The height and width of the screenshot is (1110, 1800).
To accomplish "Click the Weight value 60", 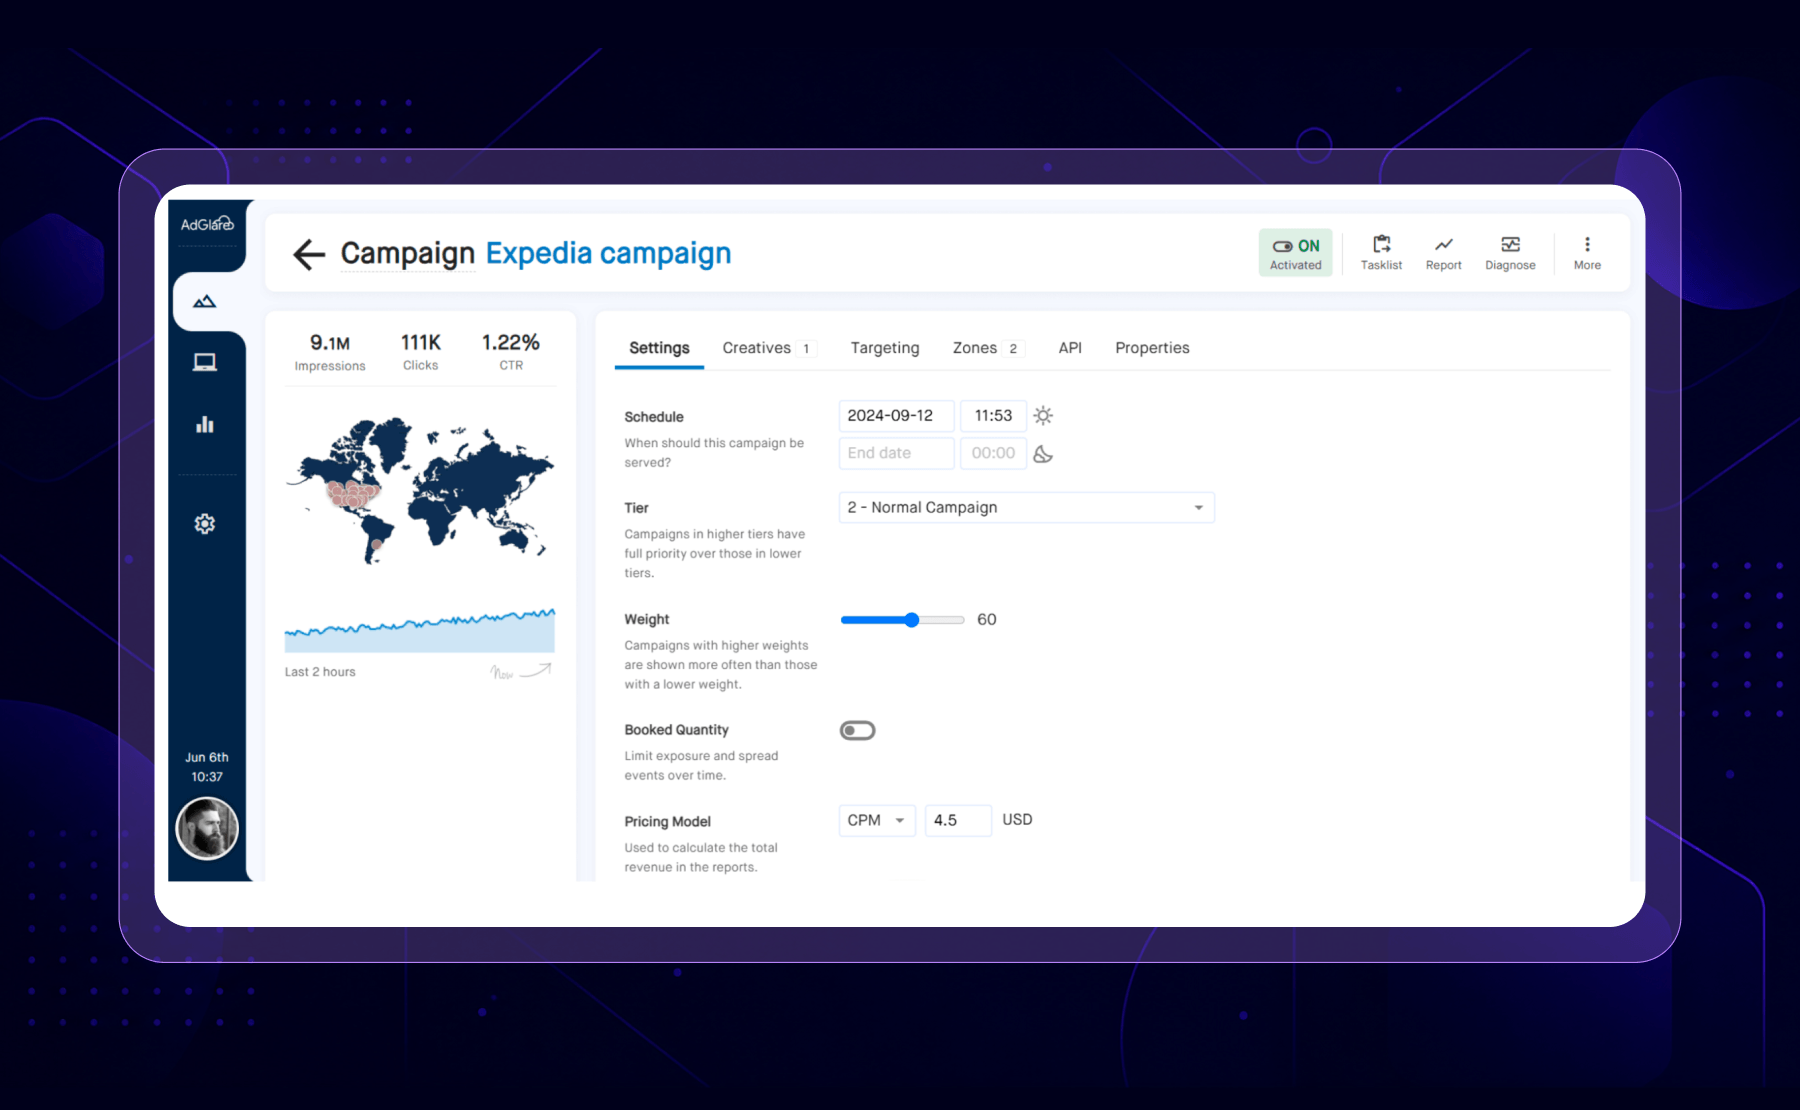I will pos(987,620).
